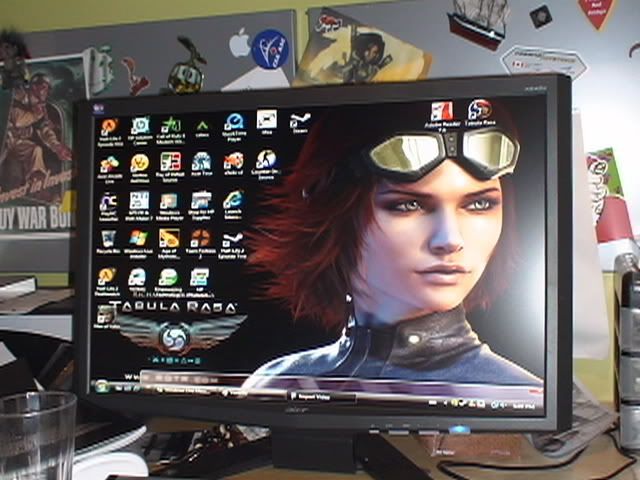Launch Internet Explorer browser shortcut

[233, 205]
